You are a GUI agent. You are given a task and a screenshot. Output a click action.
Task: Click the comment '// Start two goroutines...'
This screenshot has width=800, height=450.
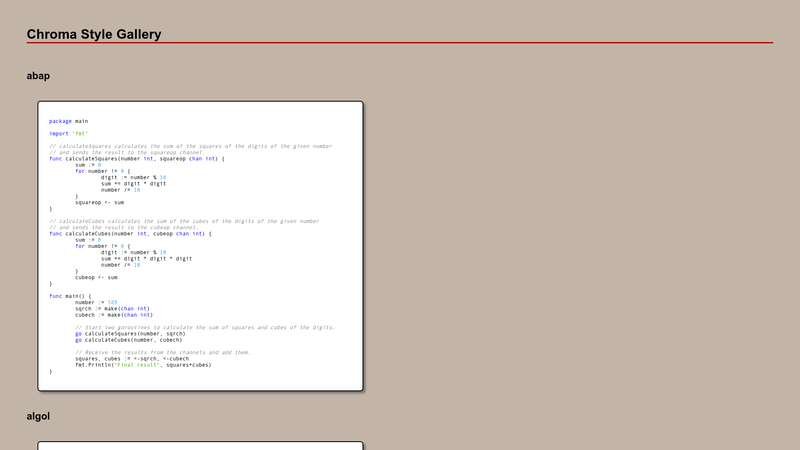[205, 328]
